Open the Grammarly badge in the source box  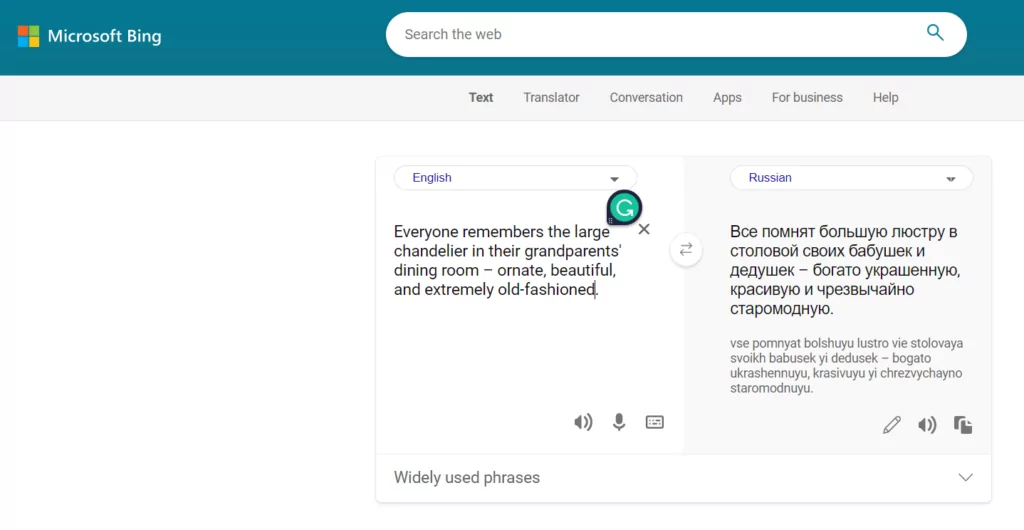click(x=624, y=208)
